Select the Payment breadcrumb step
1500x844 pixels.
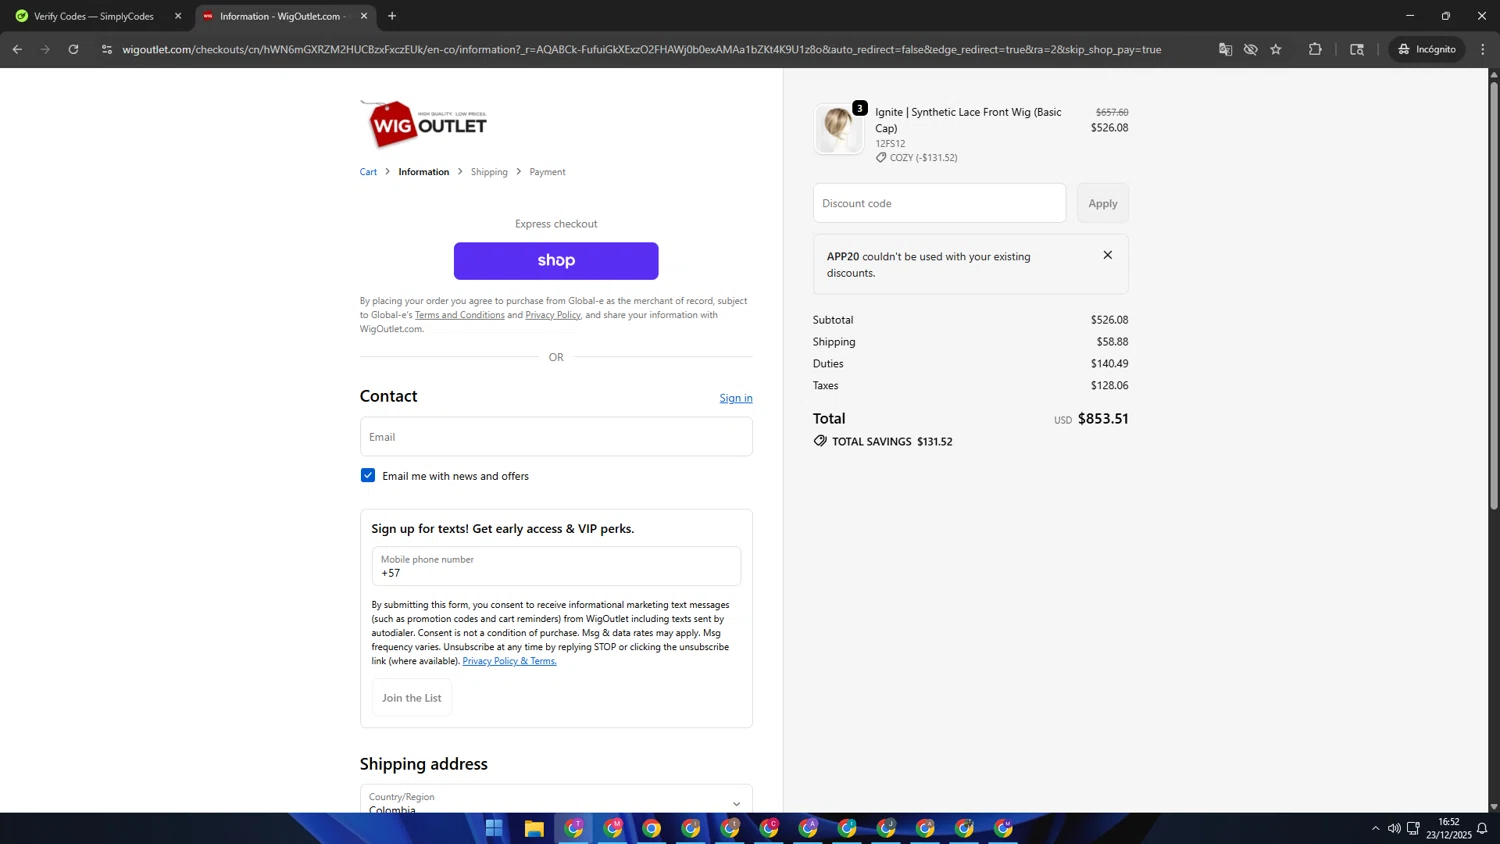point(547,172)
